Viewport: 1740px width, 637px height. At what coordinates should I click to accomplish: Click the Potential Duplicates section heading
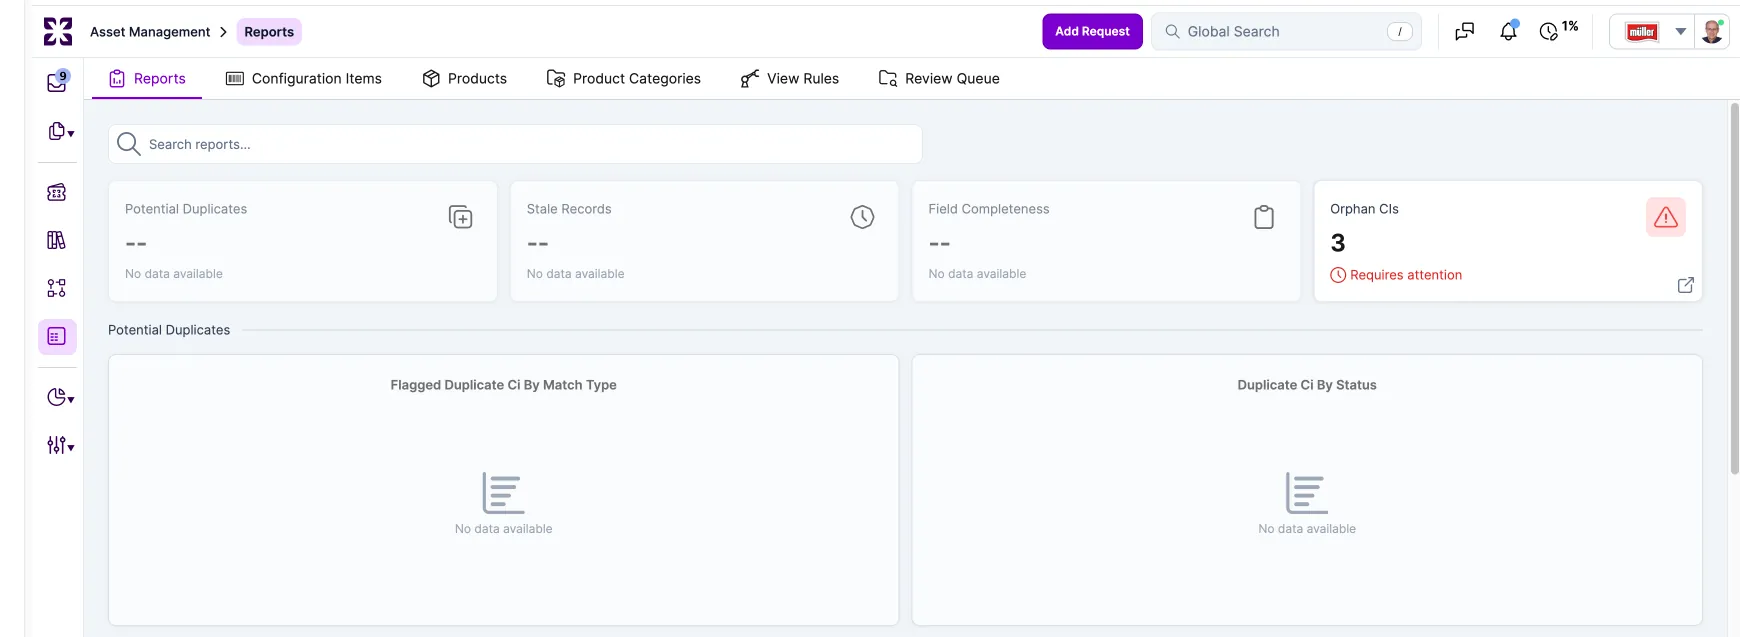(169, 330)
